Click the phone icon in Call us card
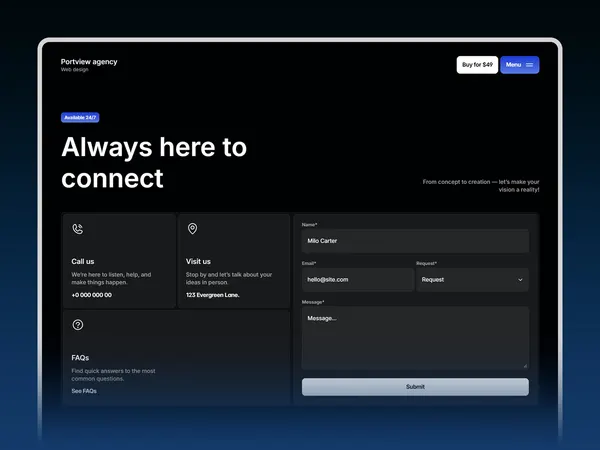 point(78,229)
